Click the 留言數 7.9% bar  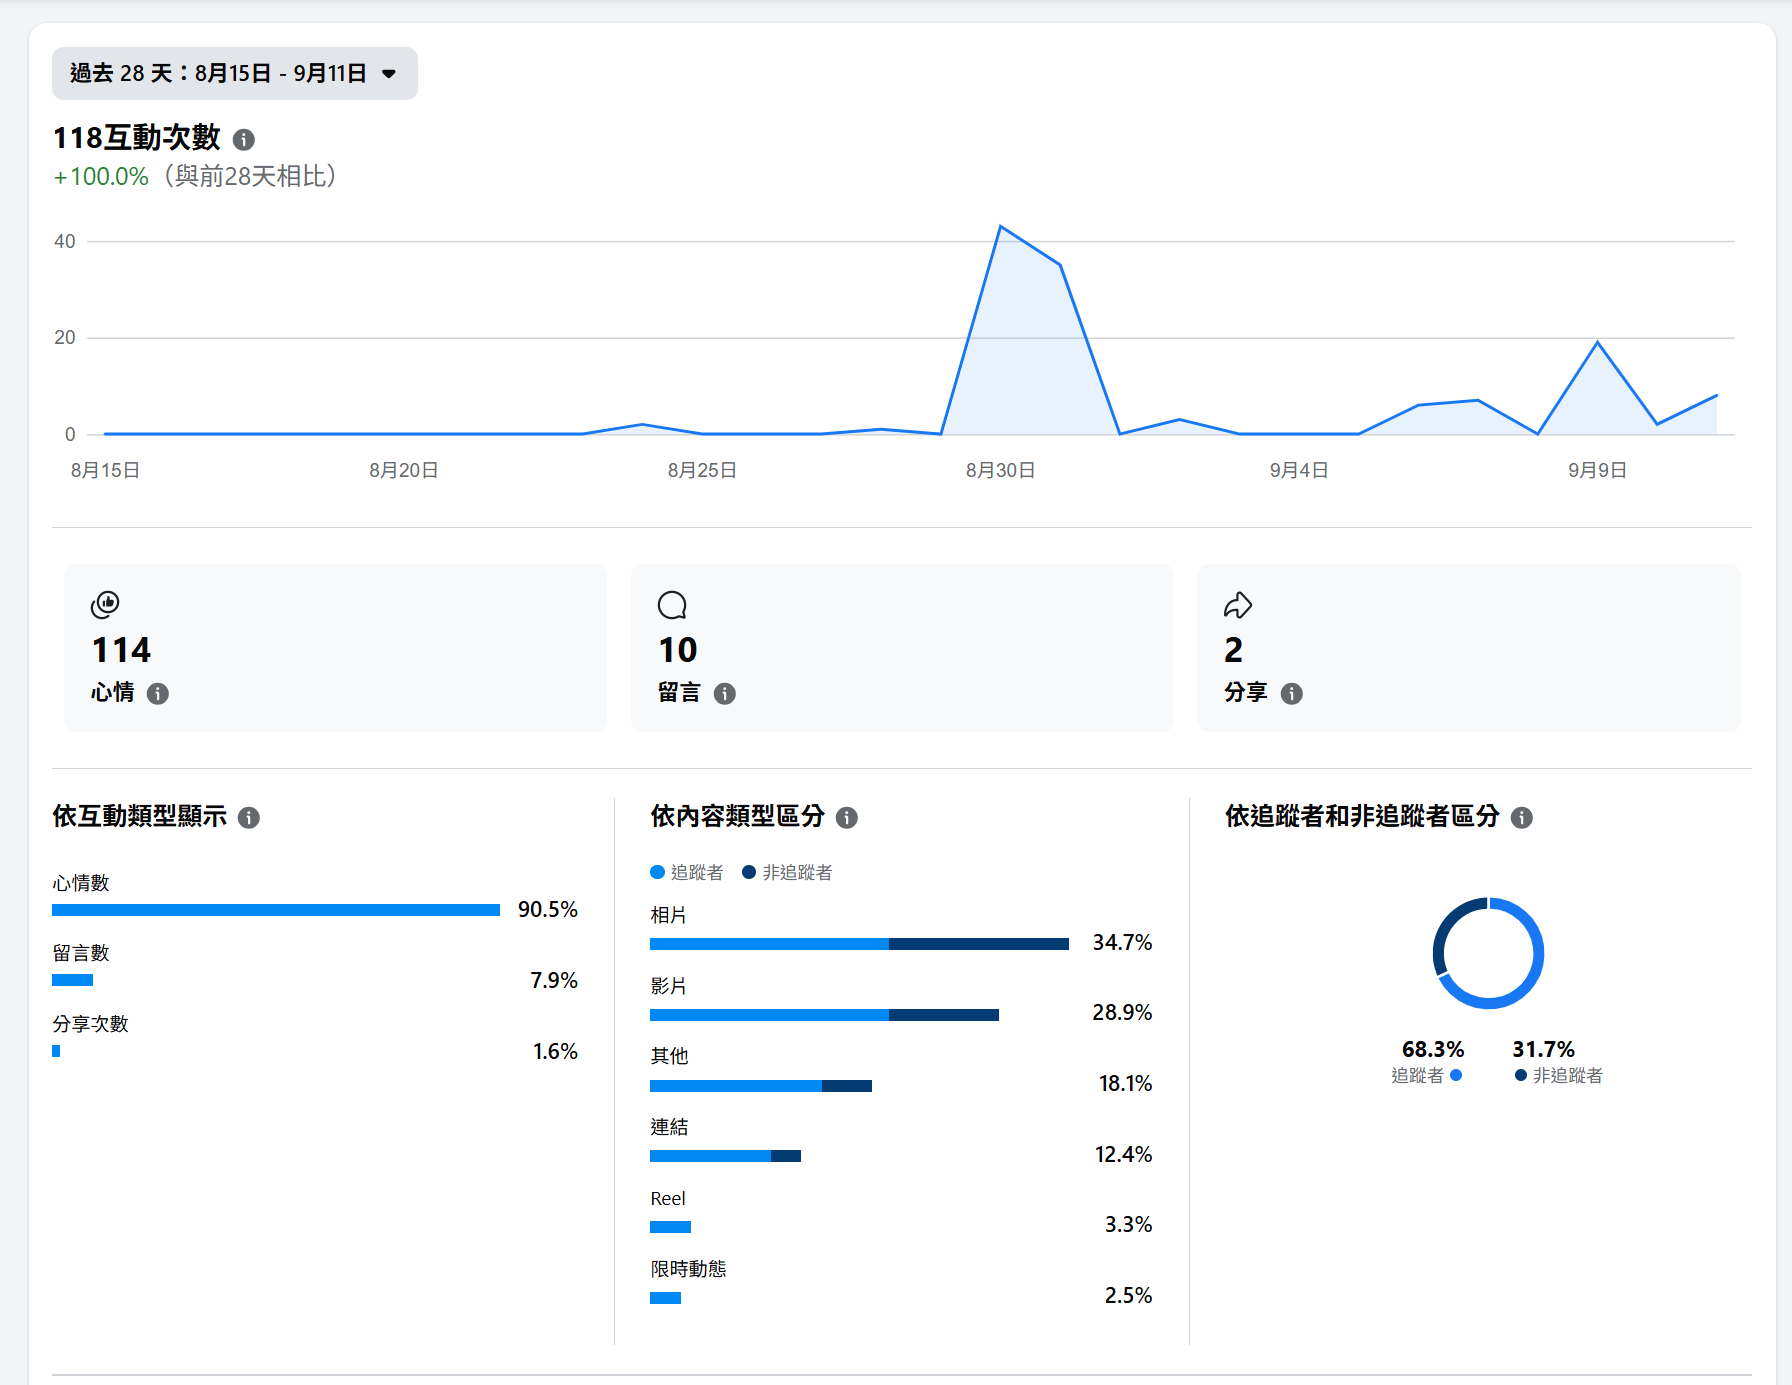(x=72, y=980)
